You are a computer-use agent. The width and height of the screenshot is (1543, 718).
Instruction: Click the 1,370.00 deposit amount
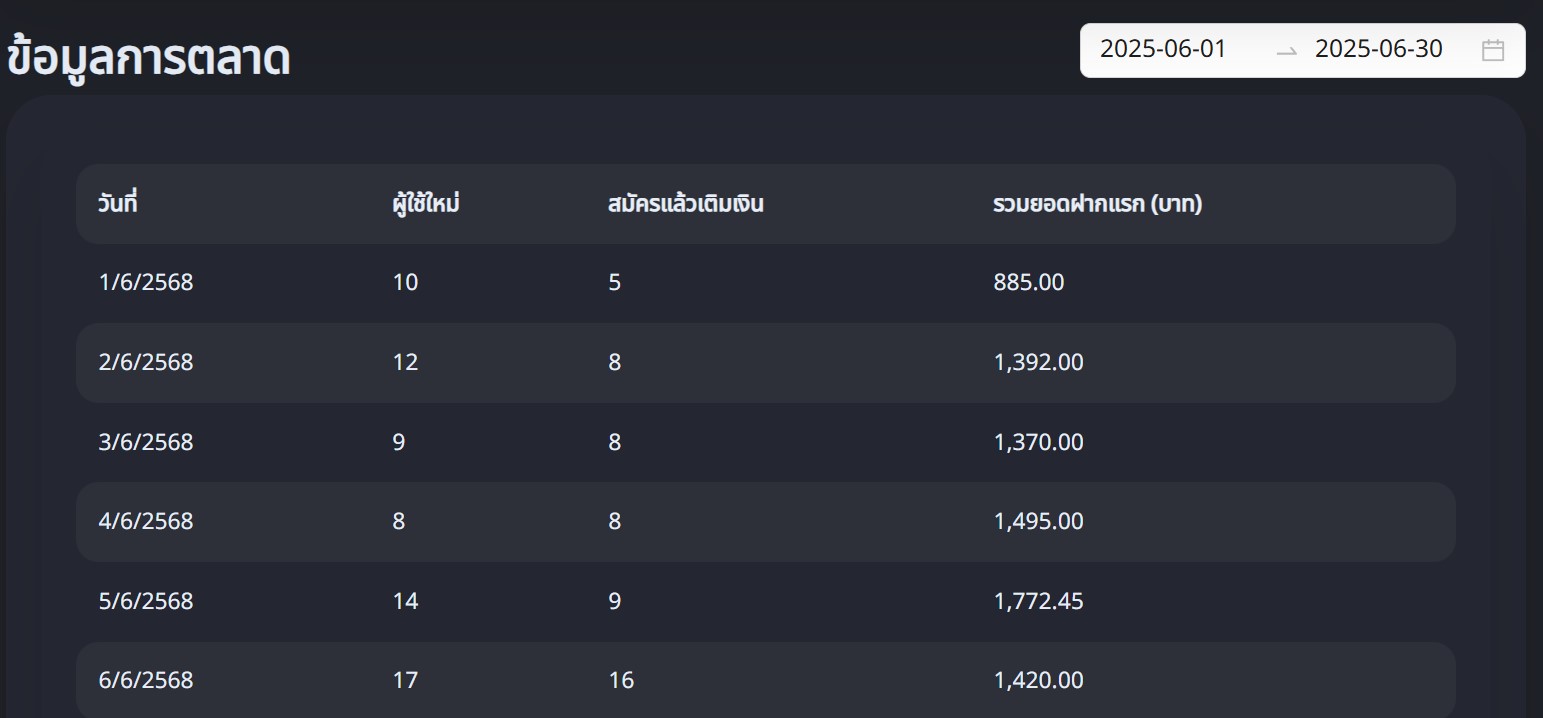coord(1038,442)
